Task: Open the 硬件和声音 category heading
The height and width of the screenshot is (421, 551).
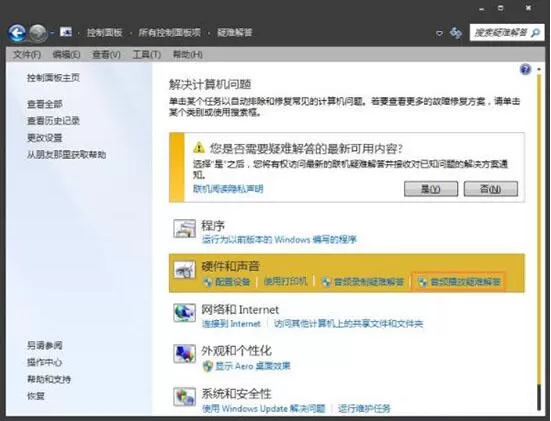Action: click(230, 266)
